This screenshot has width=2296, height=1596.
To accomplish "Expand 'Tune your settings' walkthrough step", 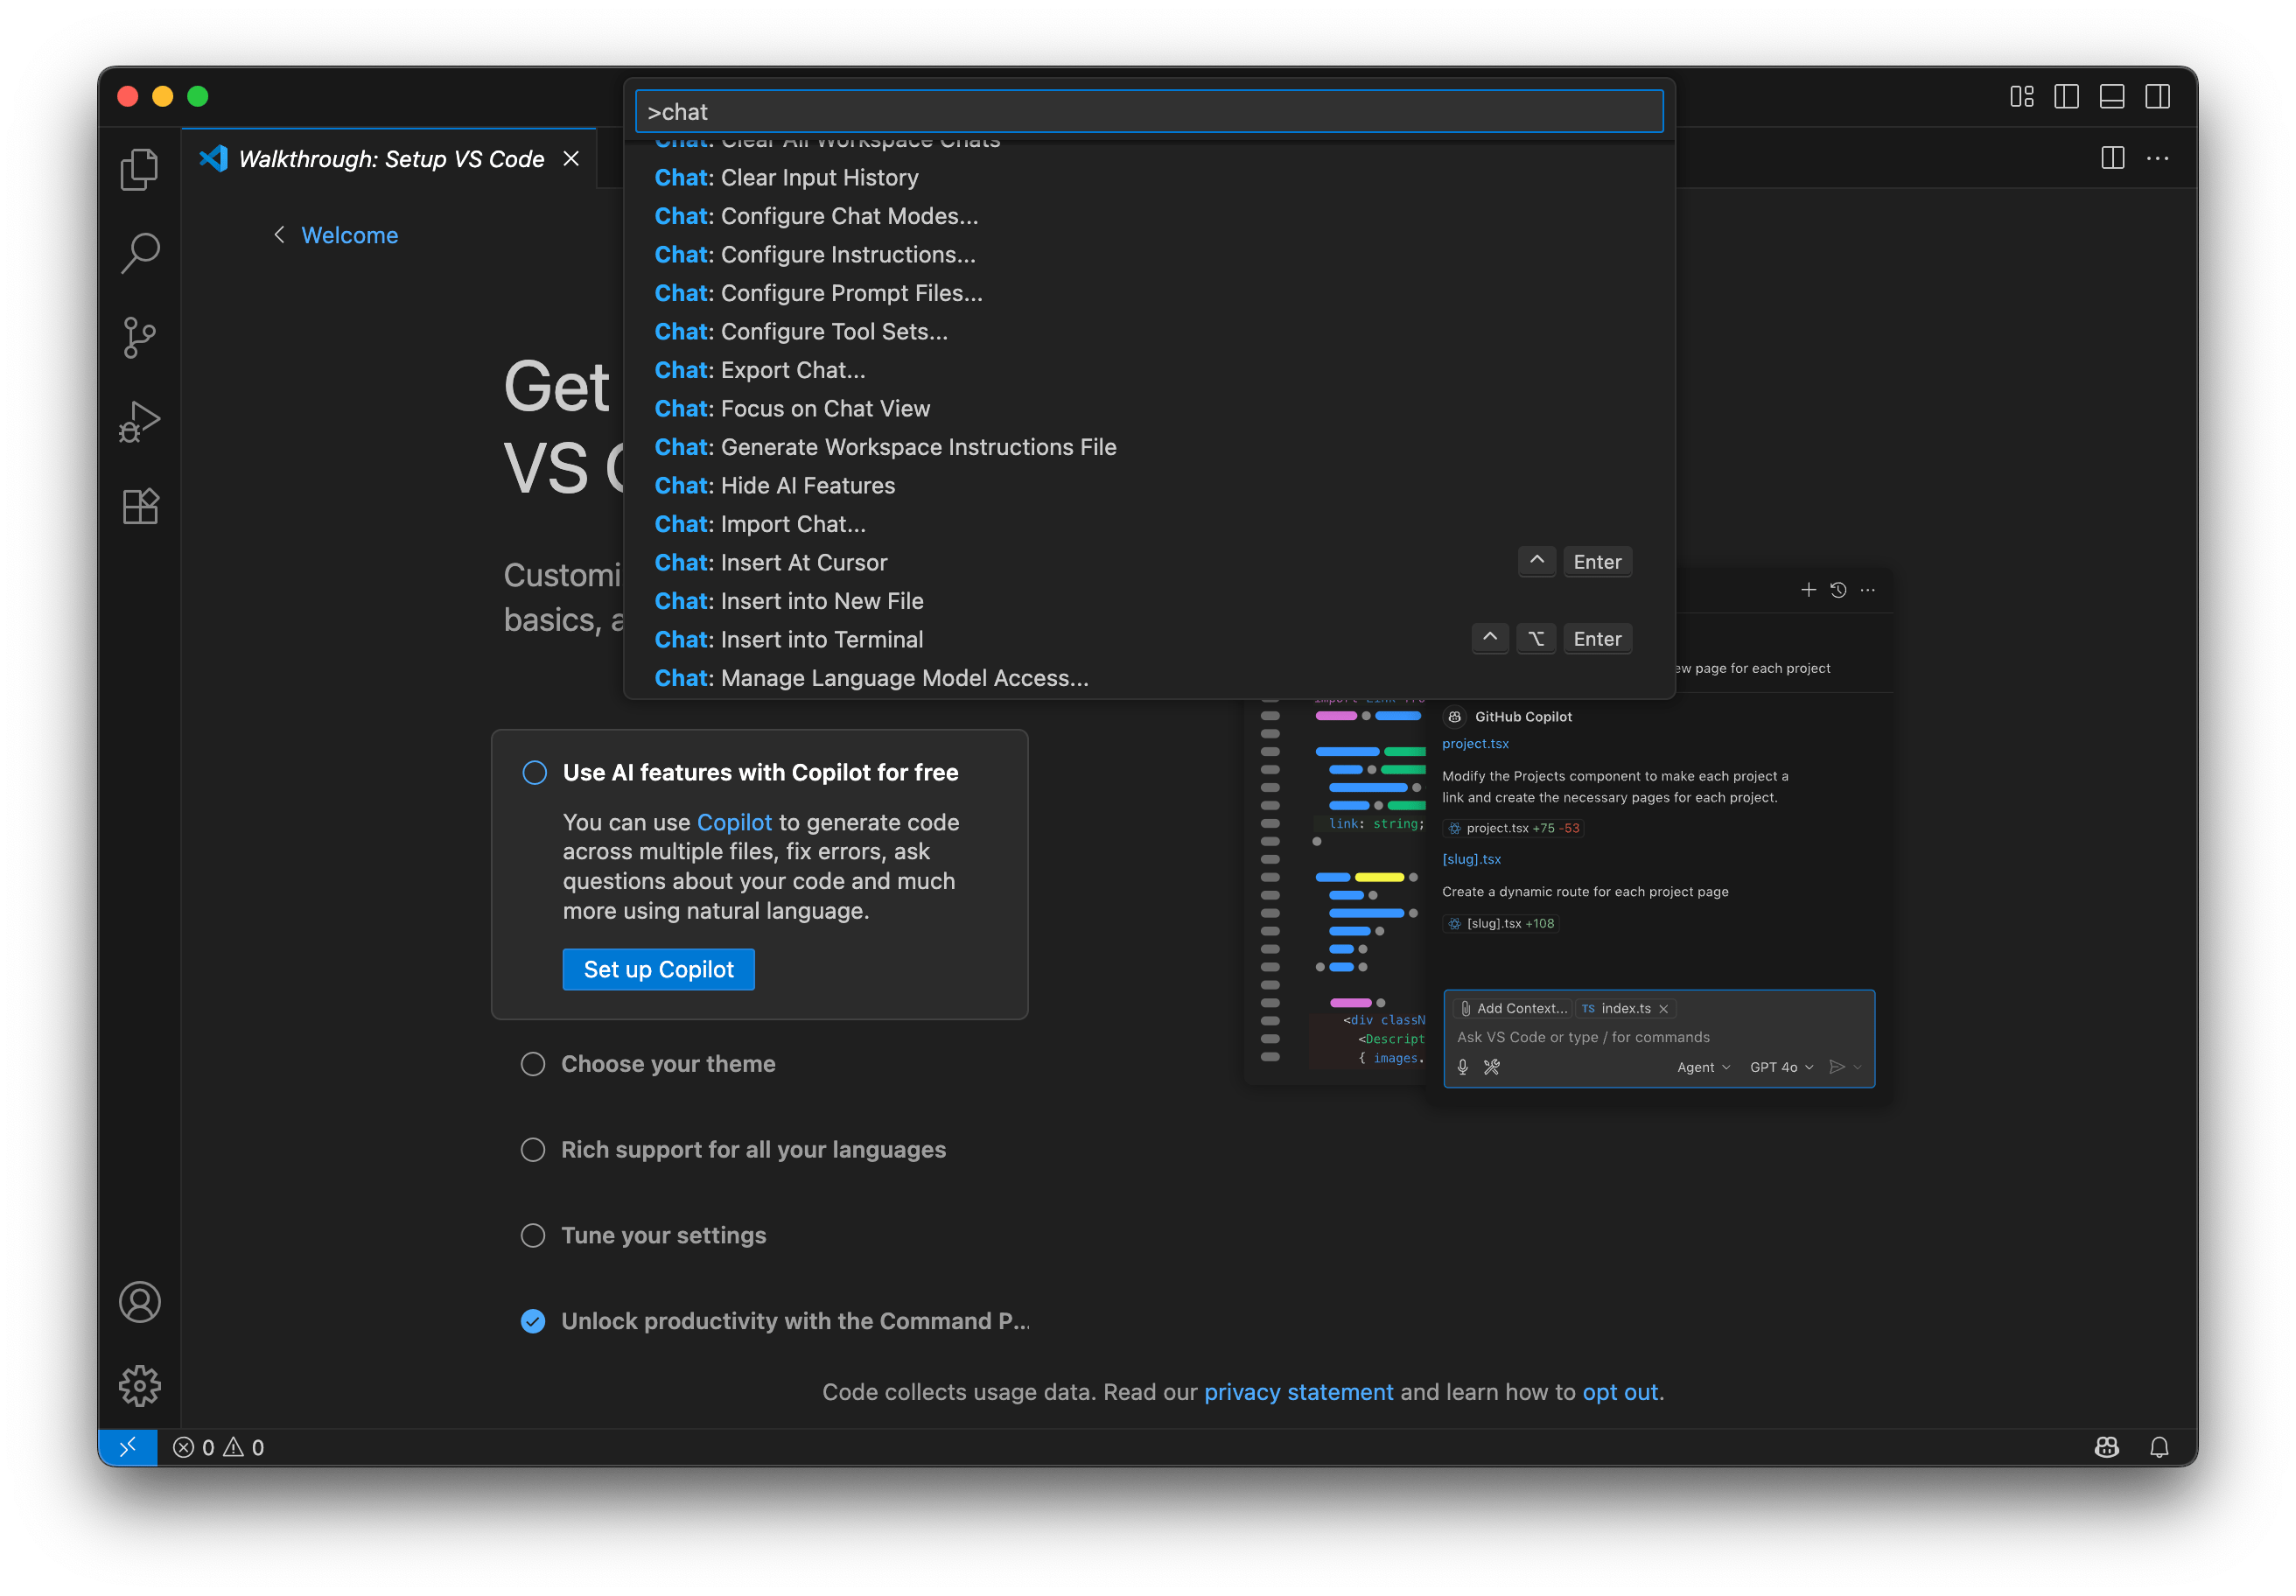I will (x=663, y=1235).
